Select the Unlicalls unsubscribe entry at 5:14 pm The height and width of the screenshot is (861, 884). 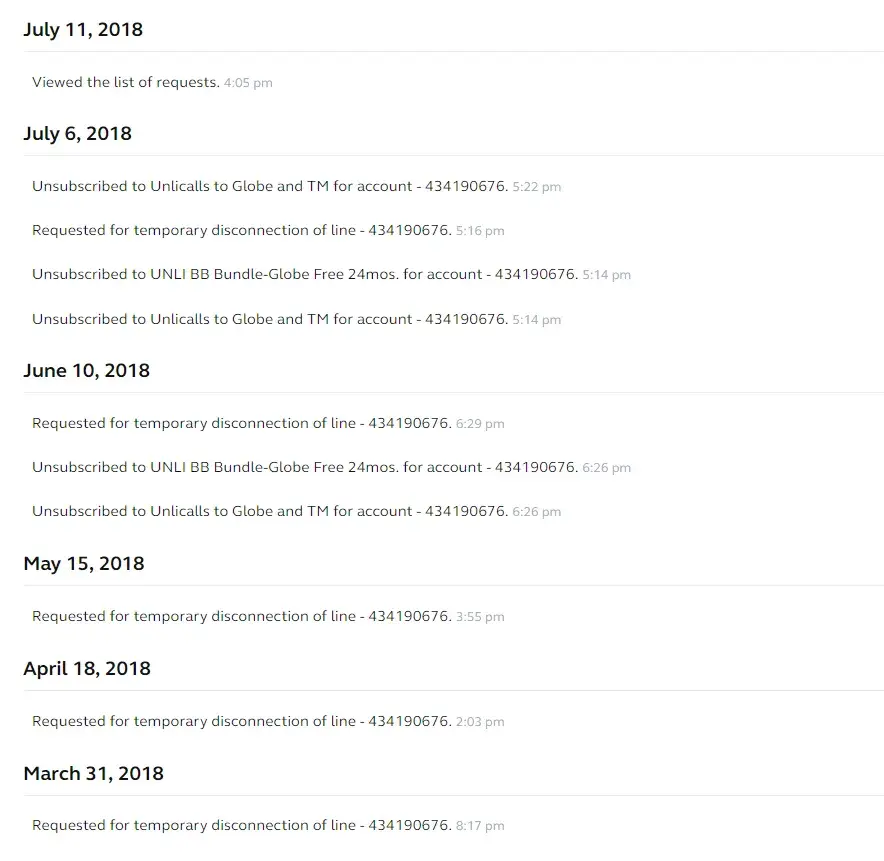[270, 319]
